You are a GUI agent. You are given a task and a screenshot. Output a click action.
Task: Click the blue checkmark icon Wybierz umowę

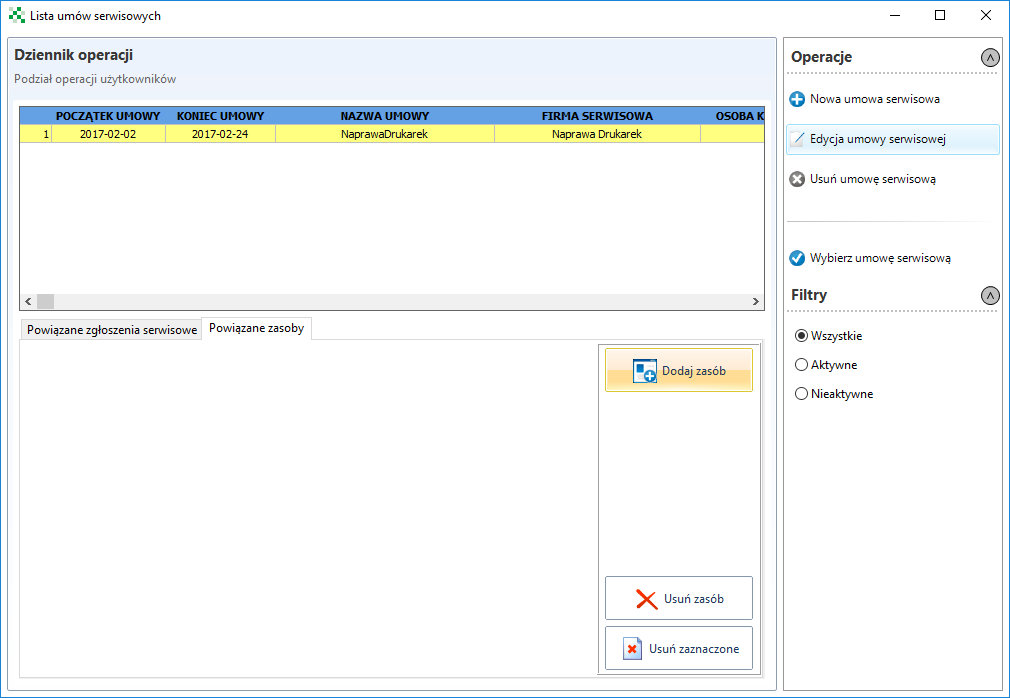coord(797,258)
